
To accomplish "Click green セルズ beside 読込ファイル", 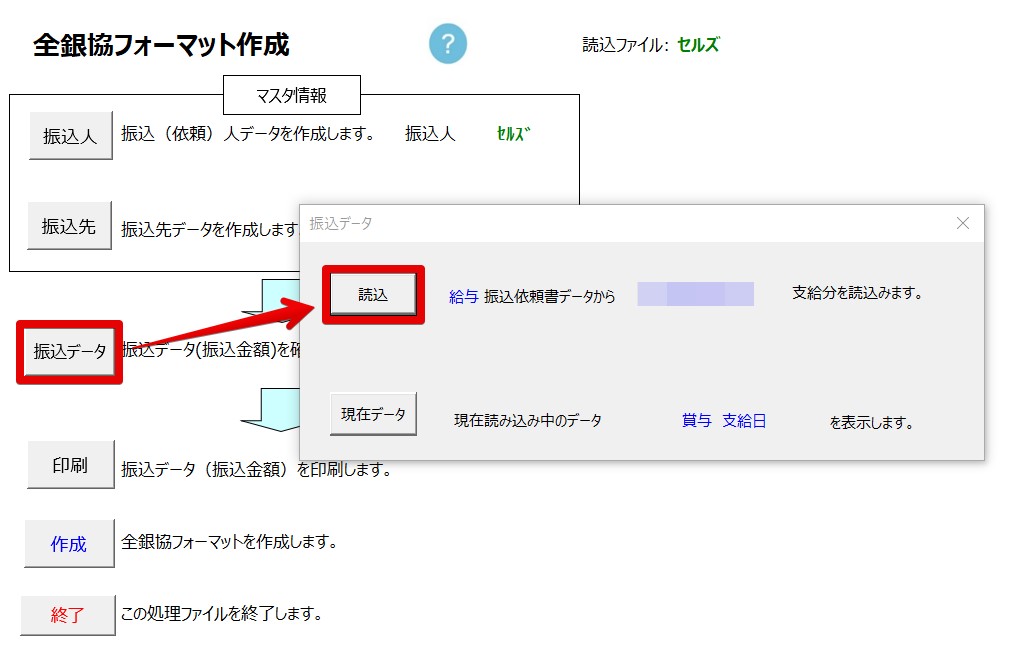I will click(698, 45).
